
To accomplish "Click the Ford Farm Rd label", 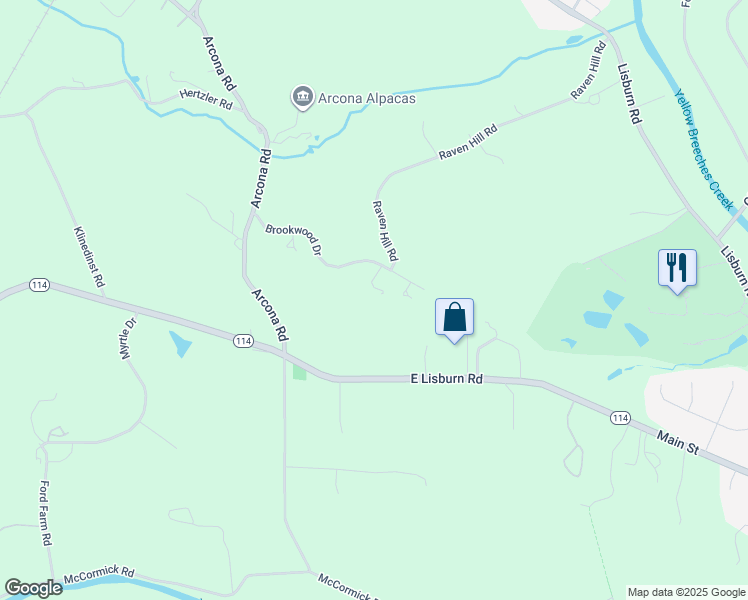I will coord(45,513).
